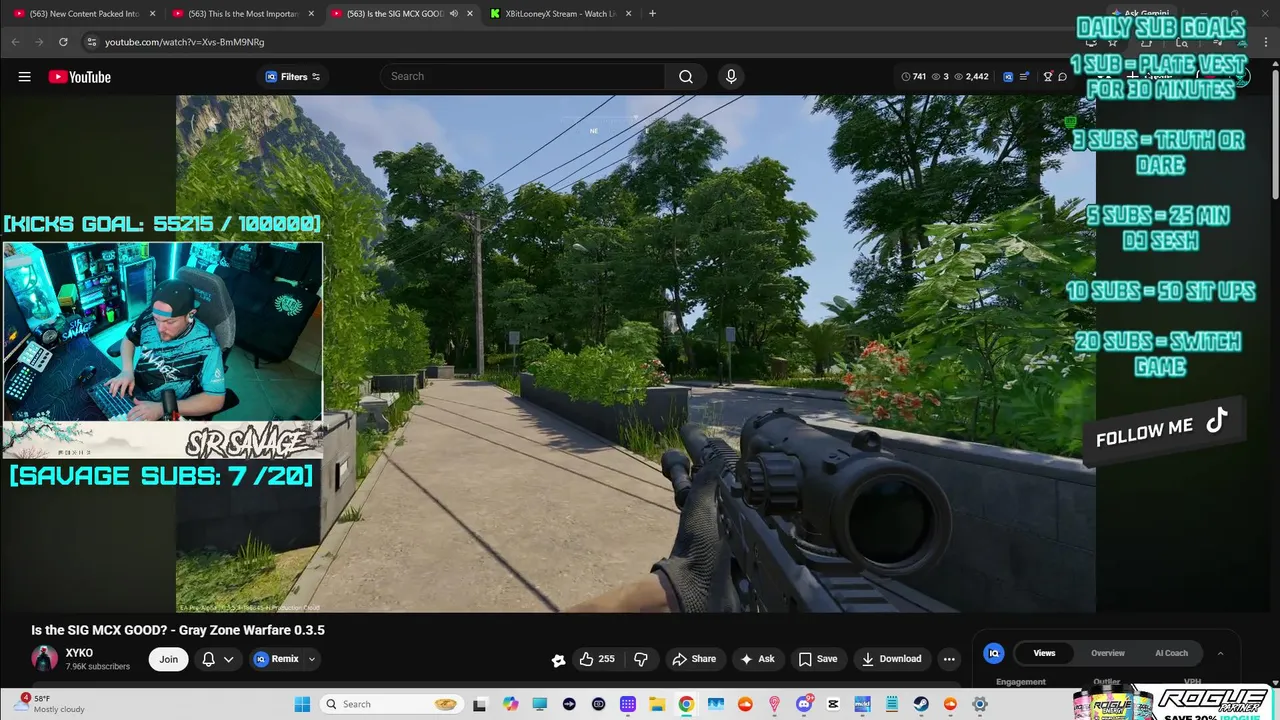
Task: Launch Copilot from the taskbar
Action: tap(511, 704)
